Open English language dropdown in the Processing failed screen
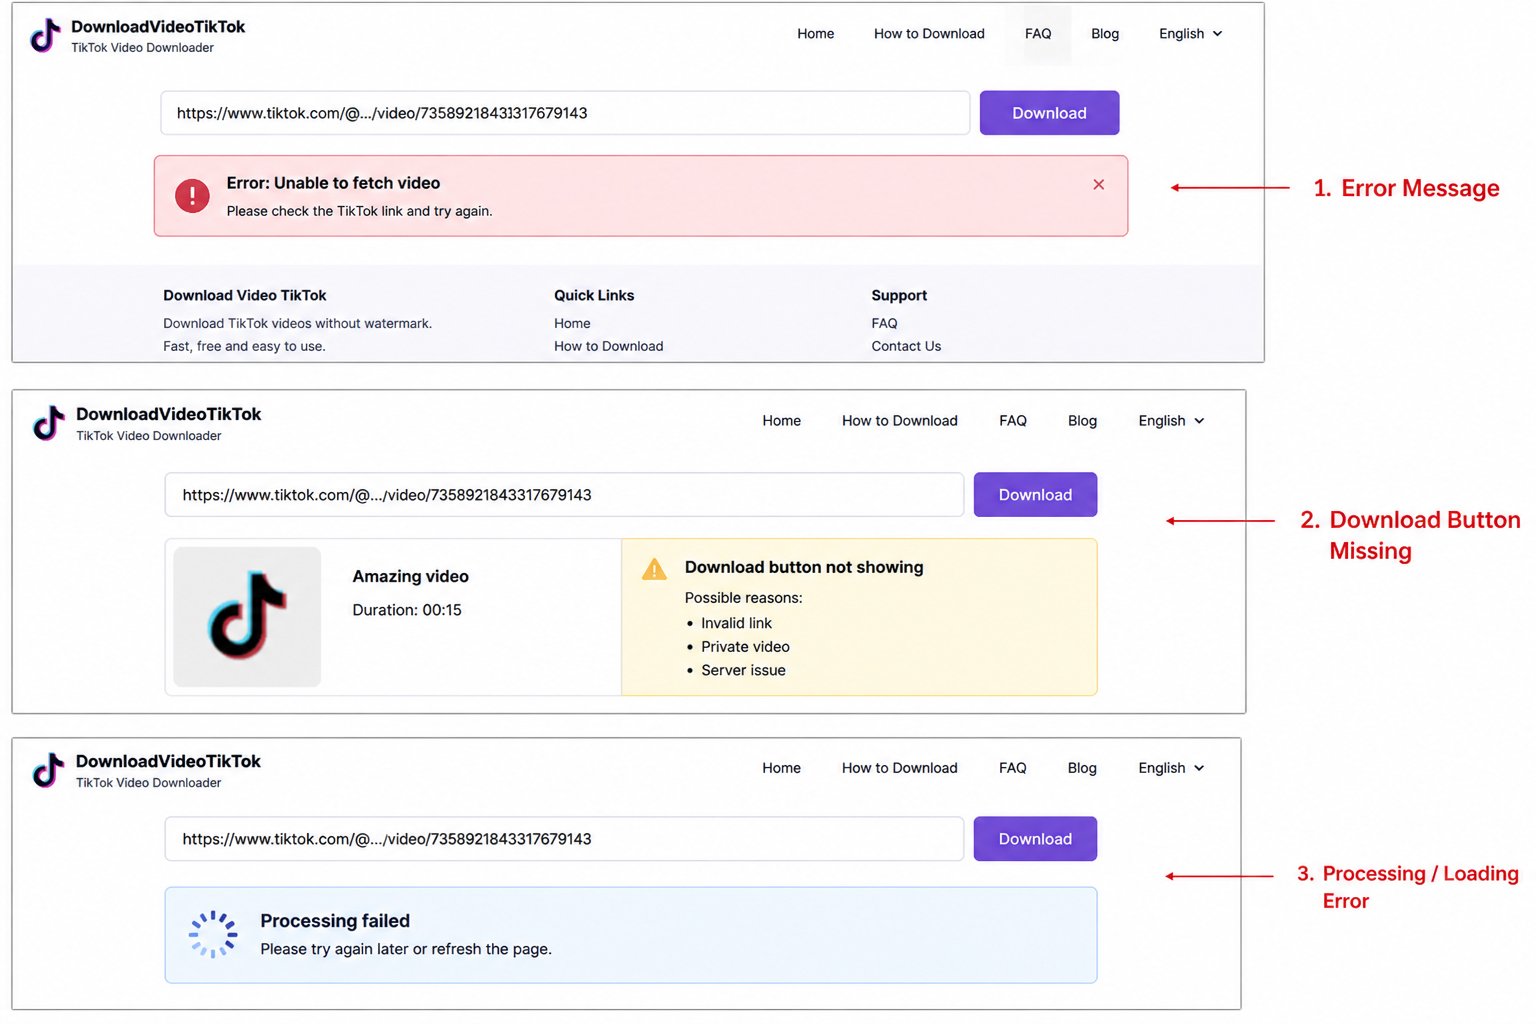 pyautogui.click(x=1171, y=768)
